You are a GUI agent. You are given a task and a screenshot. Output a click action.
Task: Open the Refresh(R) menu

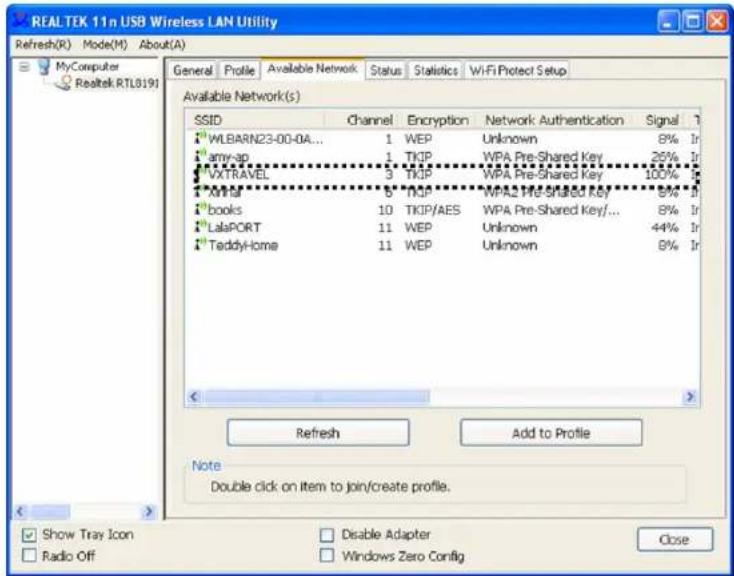43,44
